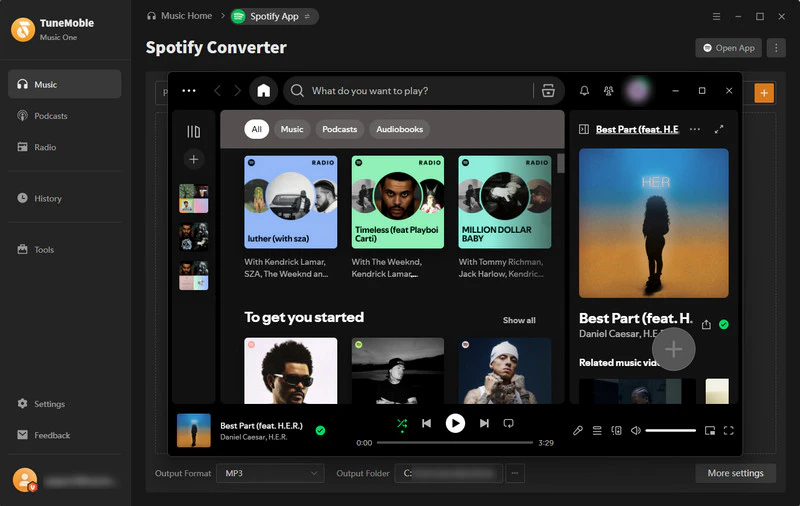Open Spotify three-dot main menu
Image resolution: width=800 pixels, height=506 pixels.
[x=189, y=91]
